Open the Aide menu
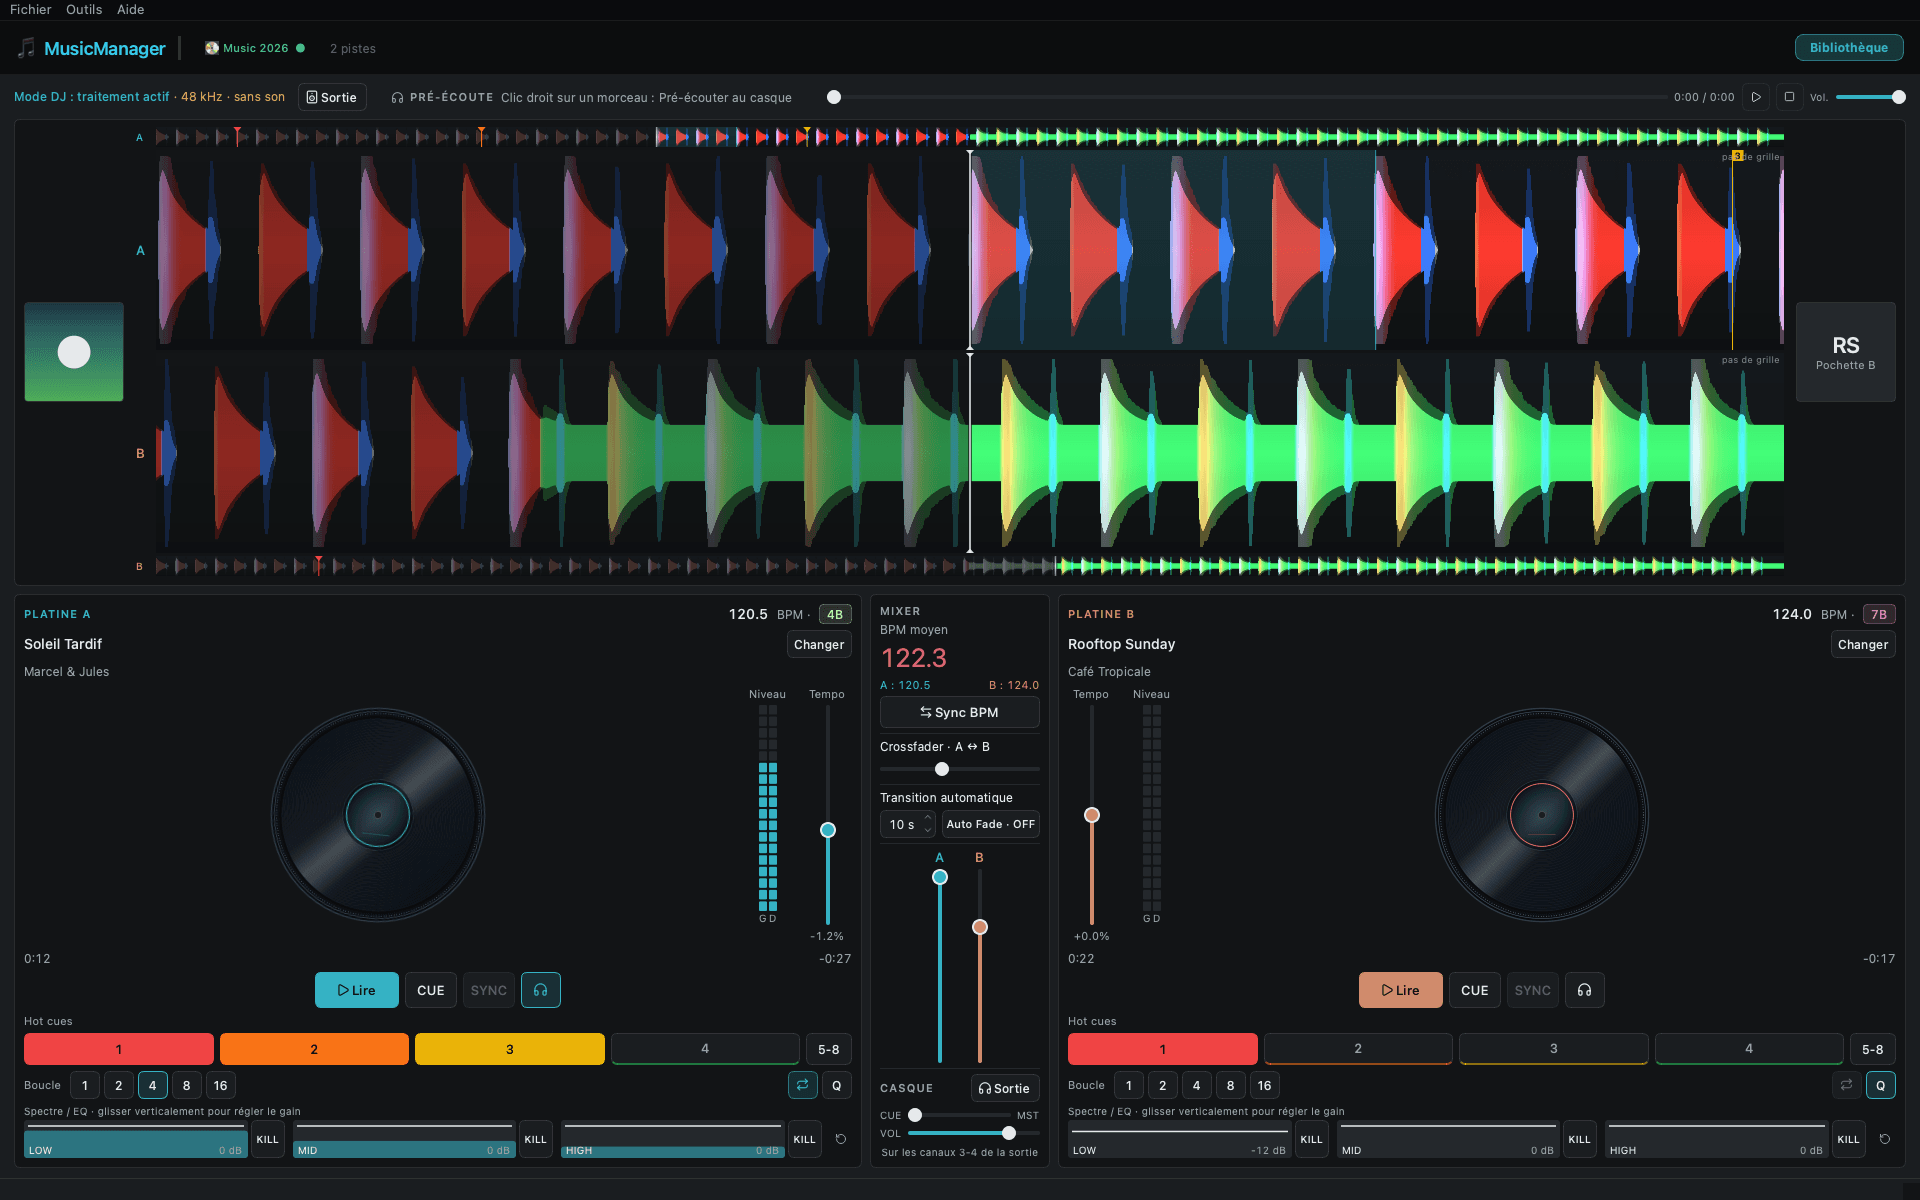The height and width of the screenshot is (1200, 1920). pyautogui.click(x=131, y=10)
